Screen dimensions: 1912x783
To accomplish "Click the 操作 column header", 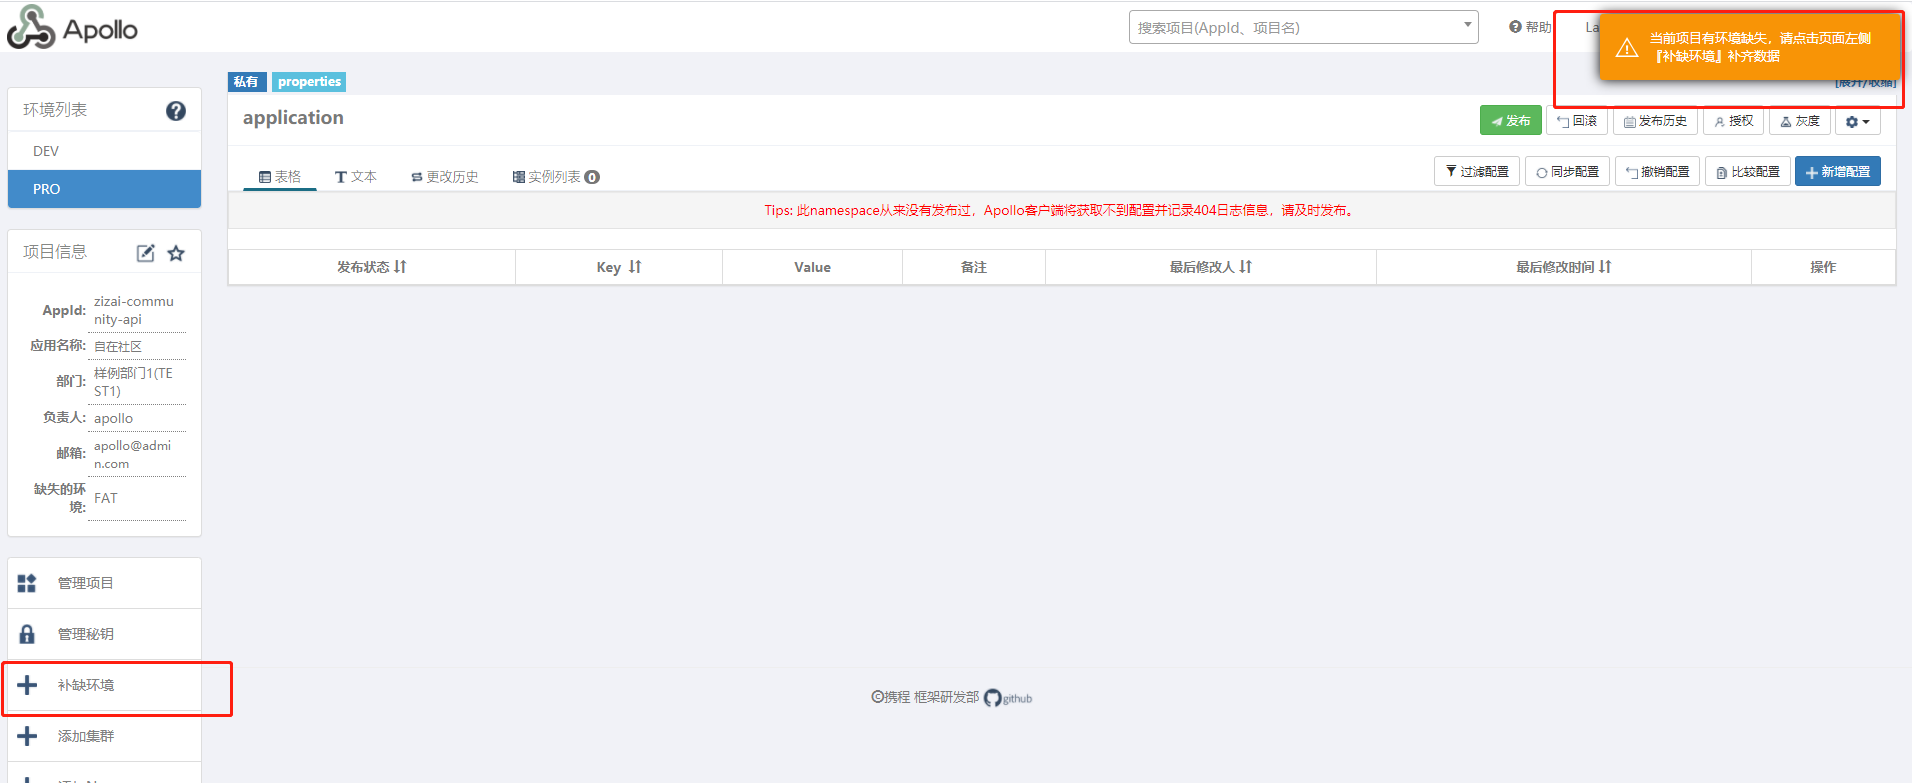I will pyautogui.click(x=1823, y=267).
